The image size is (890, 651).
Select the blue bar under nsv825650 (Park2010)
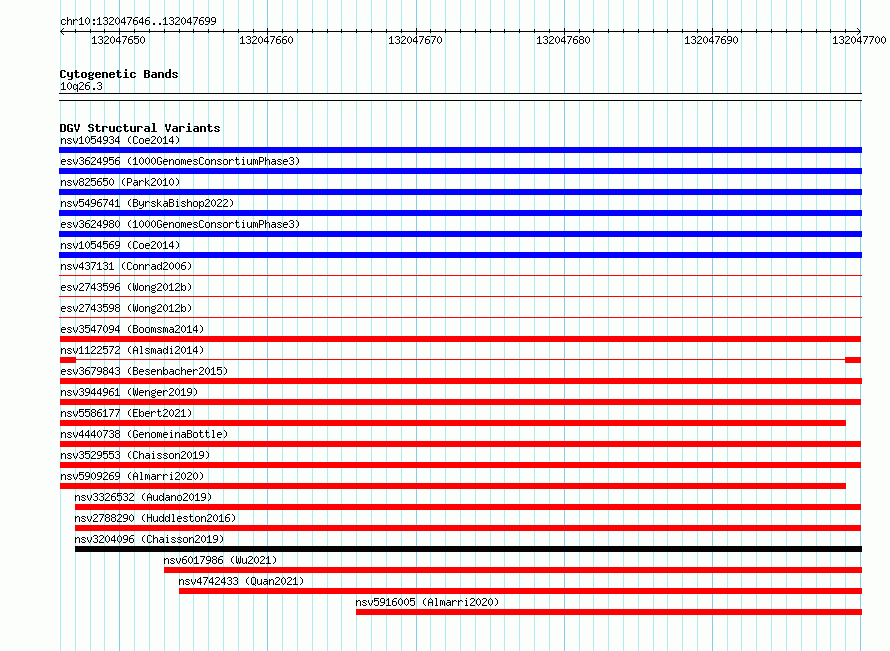point(460,192)
